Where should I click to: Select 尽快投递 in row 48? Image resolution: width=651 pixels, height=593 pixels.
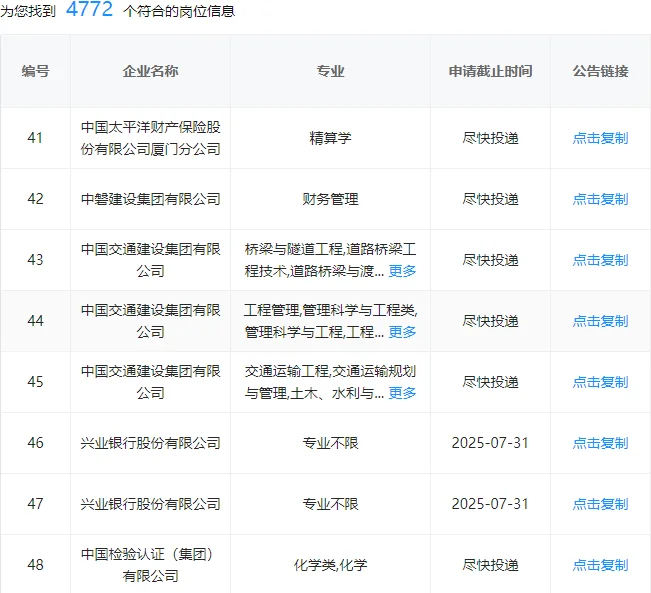click(490, 565)
